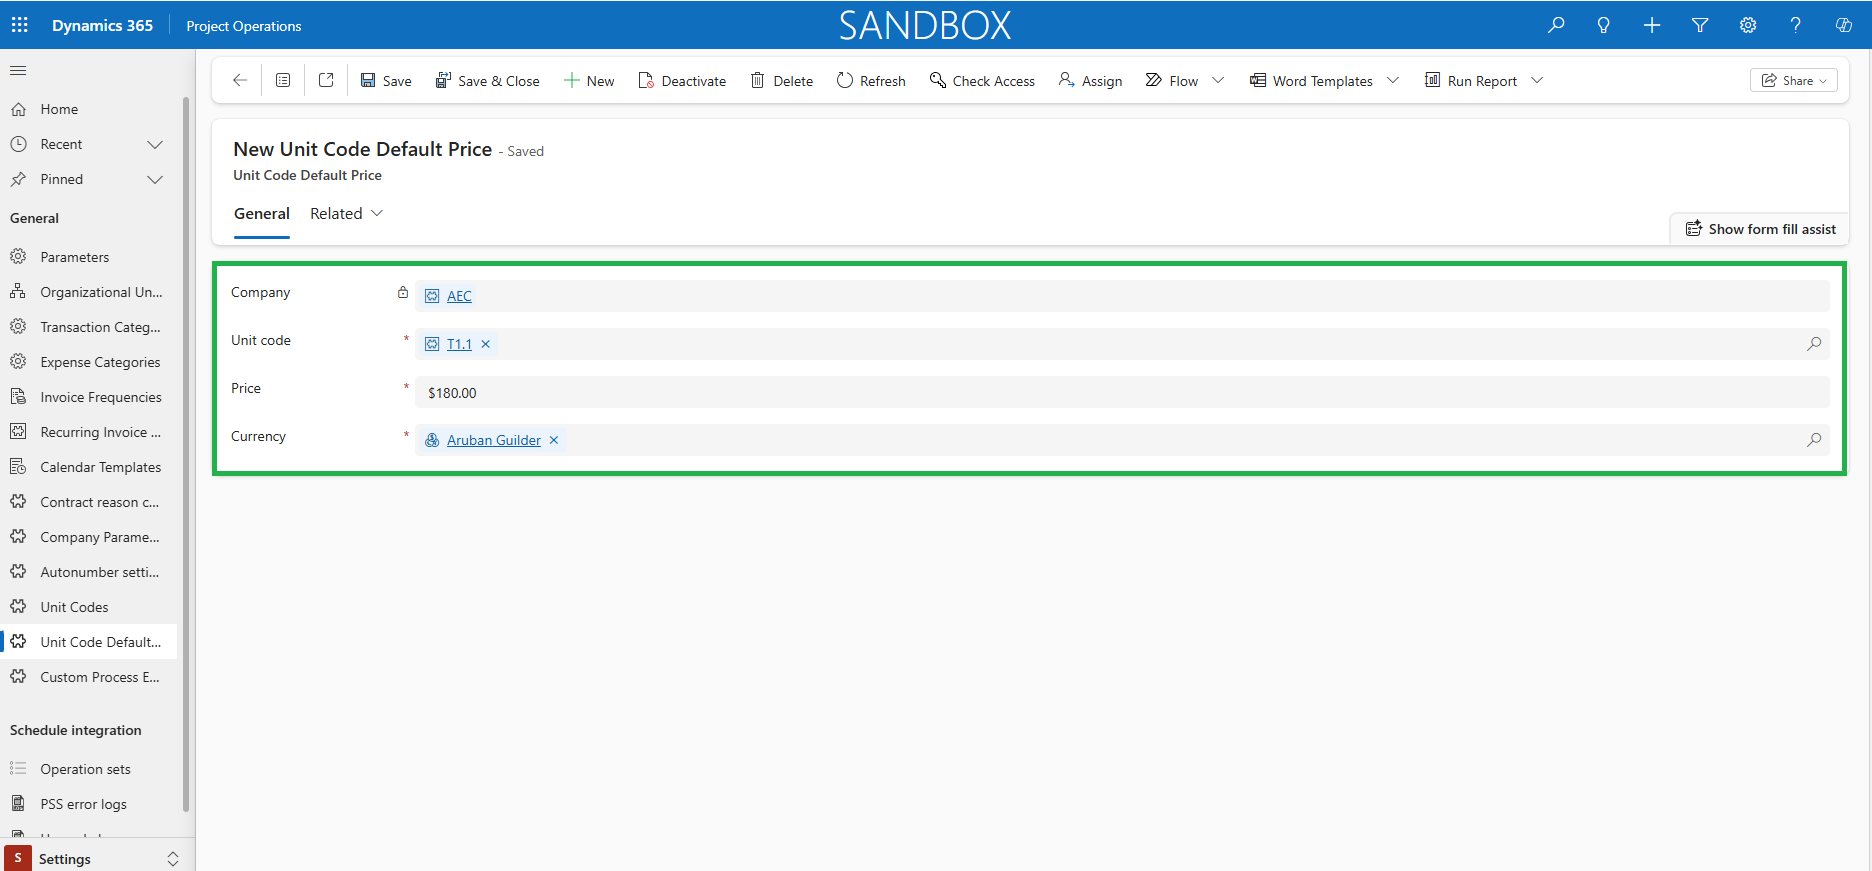Open the Copilot icon at top right

[1844, 25]
